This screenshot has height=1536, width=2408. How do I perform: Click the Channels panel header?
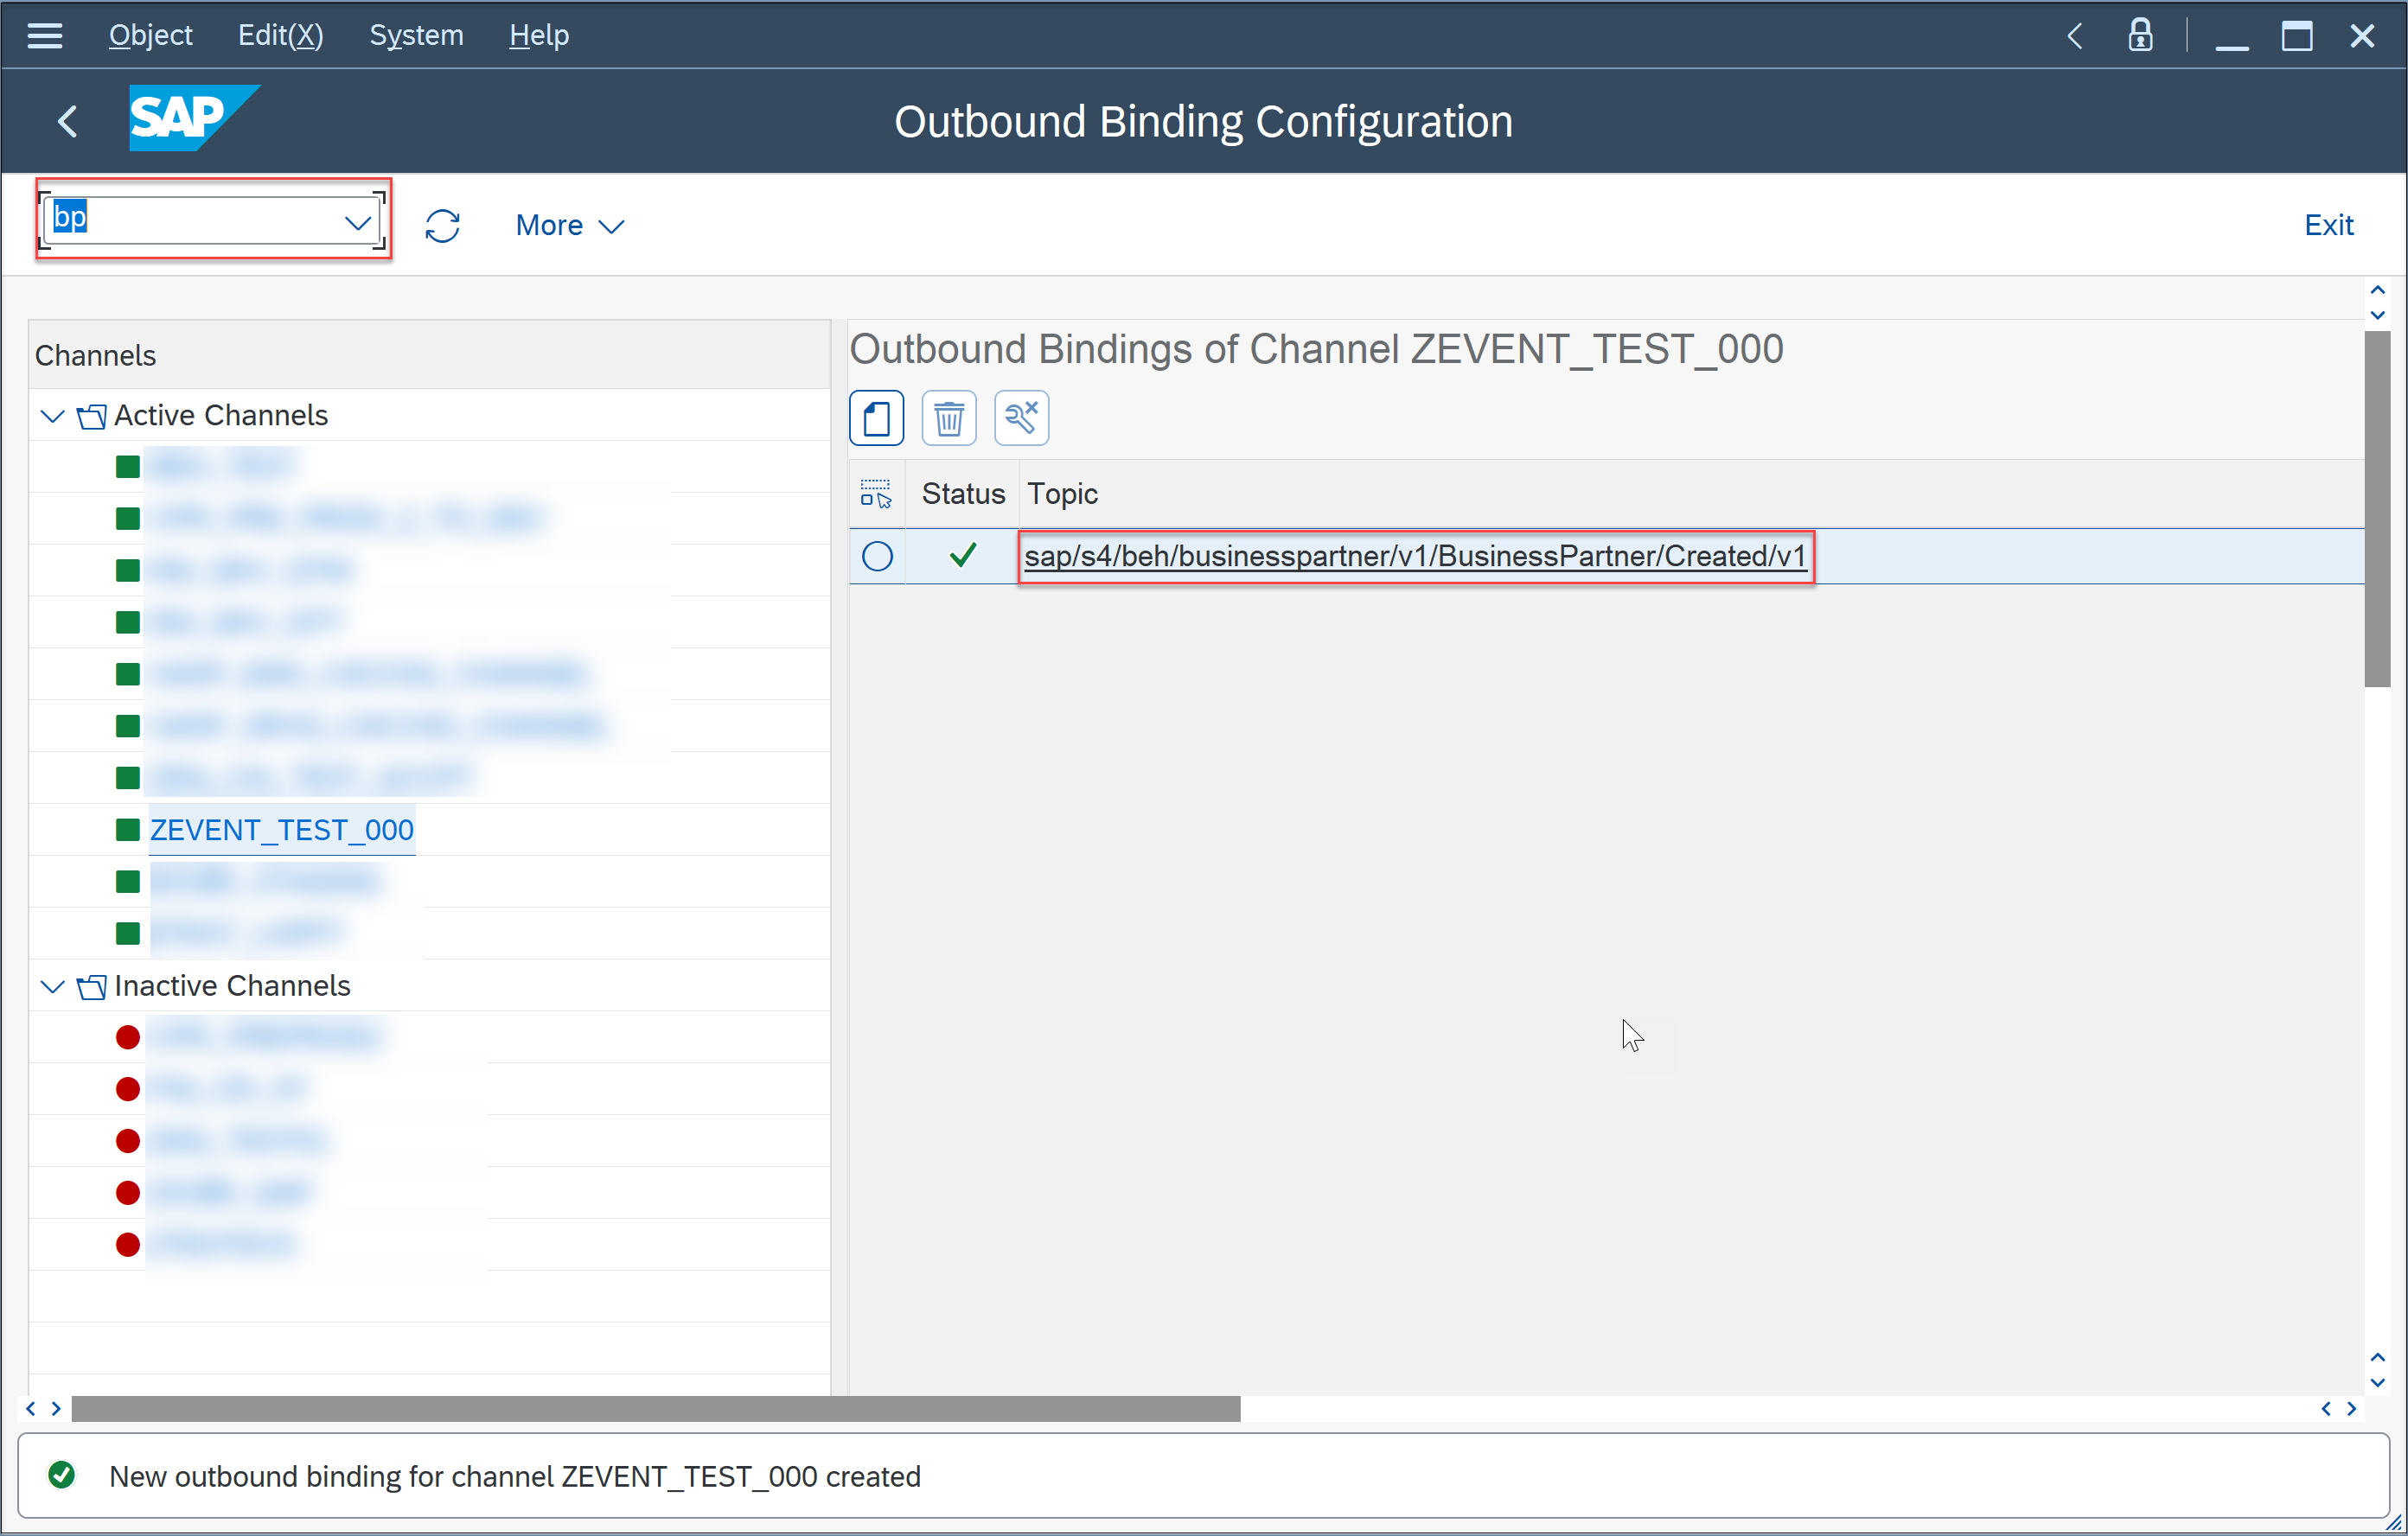[x=430, y=355]
